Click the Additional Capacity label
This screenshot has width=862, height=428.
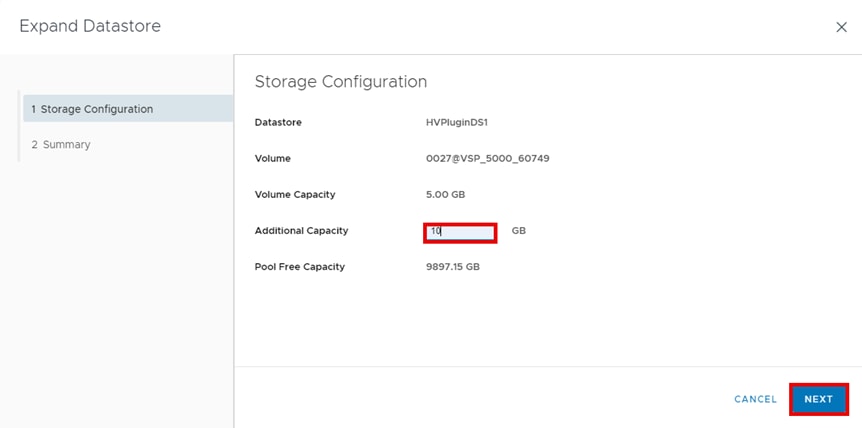[301, 231]
